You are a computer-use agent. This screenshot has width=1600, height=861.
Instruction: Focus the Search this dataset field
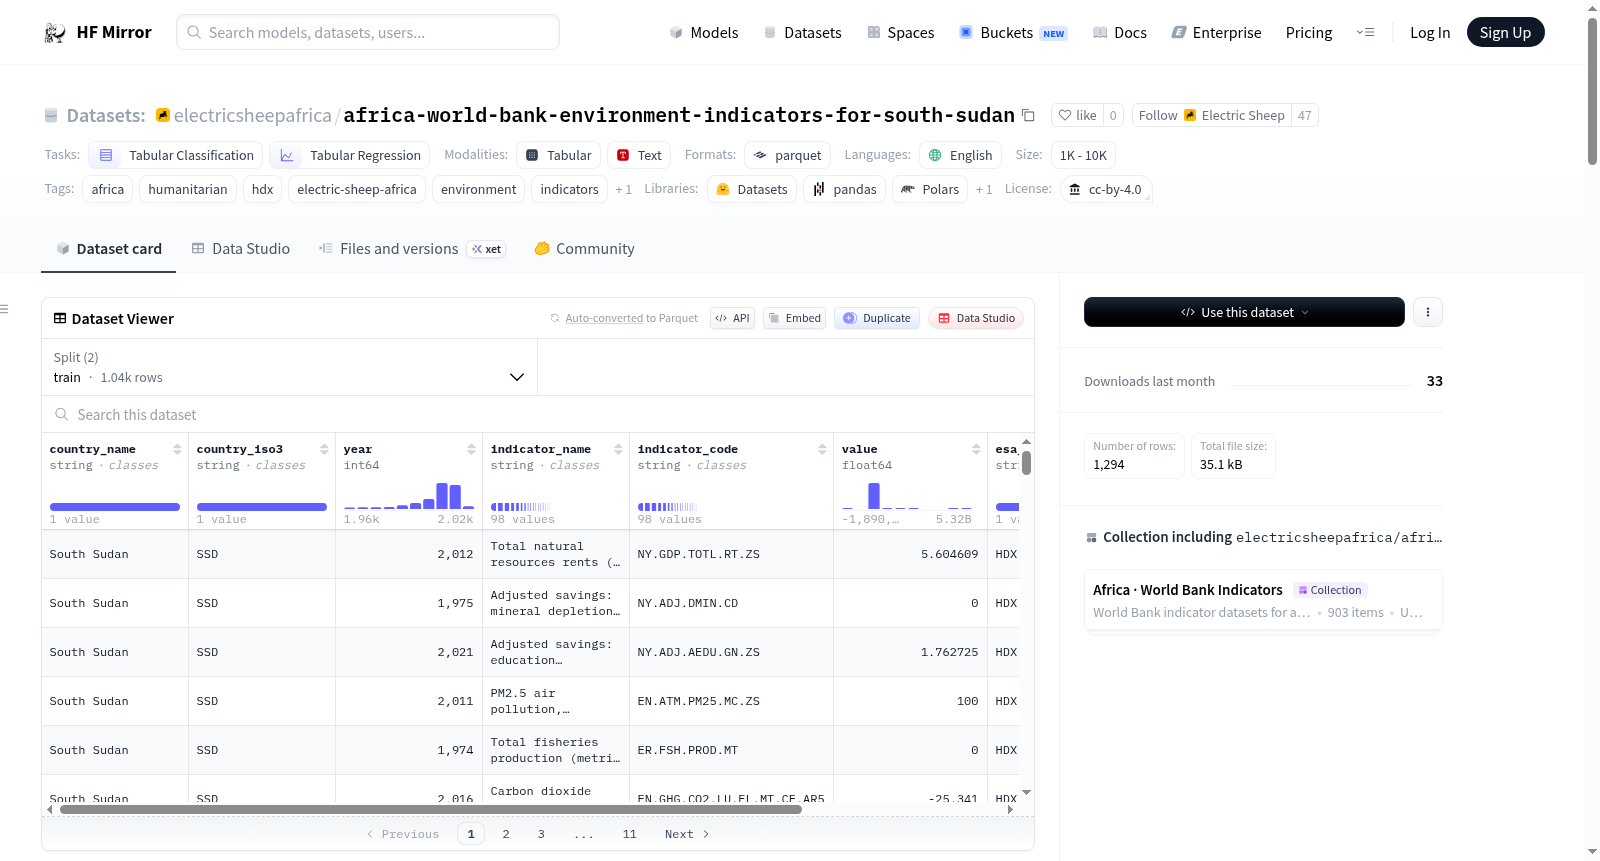coord(538,415)
